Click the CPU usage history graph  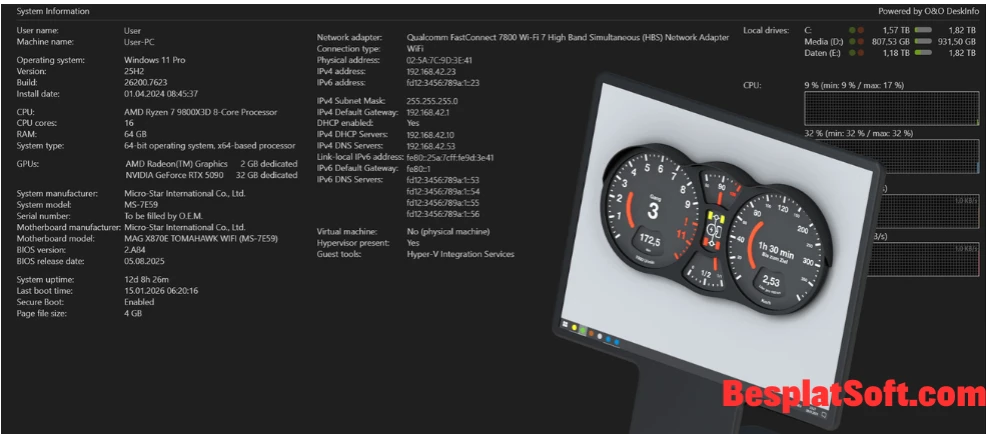coord(892,108)
